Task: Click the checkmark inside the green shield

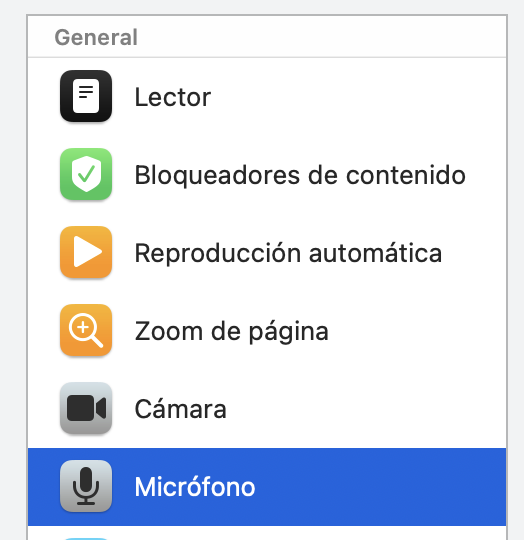Action: 86,174
